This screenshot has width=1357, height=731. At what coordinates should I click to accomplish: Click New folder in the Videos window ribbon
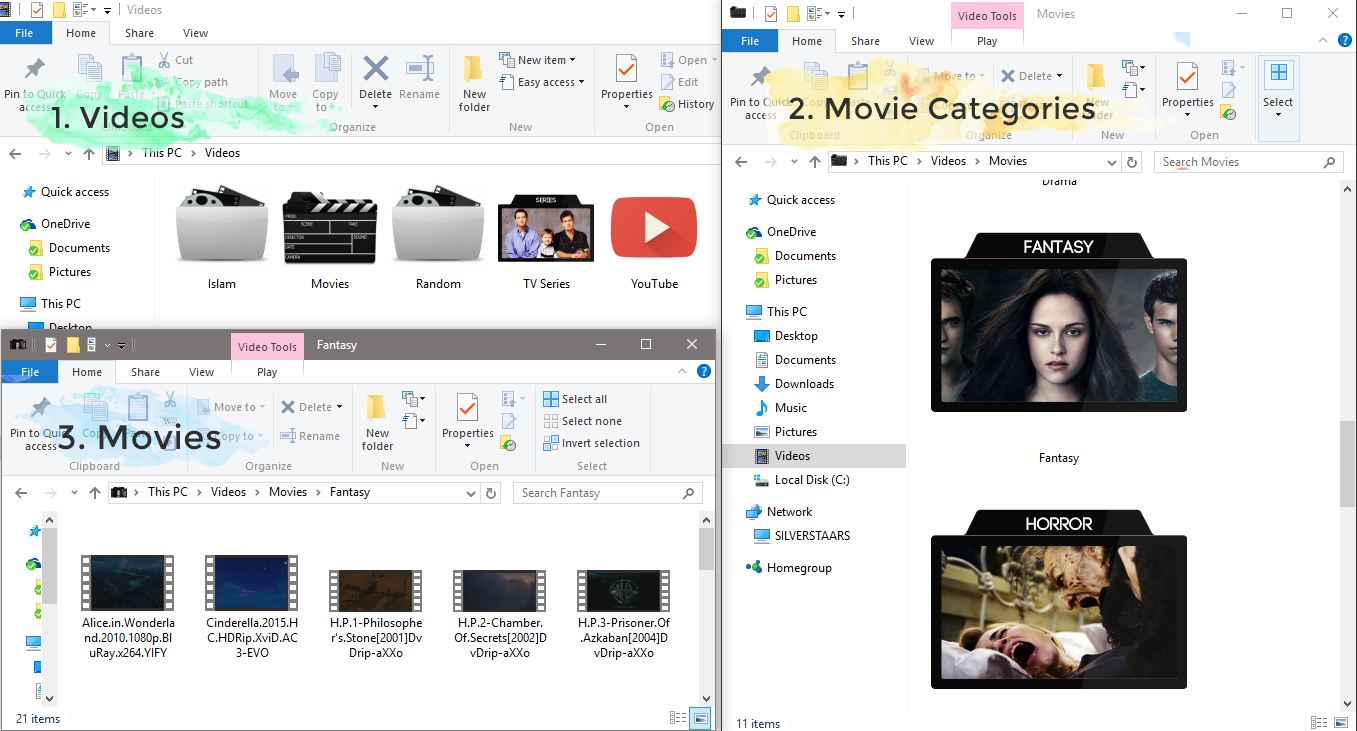click(474, 82)
